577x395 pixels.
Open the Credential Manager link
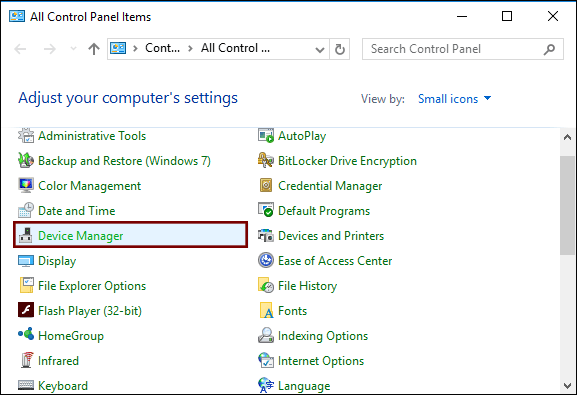tap(330, 186)
